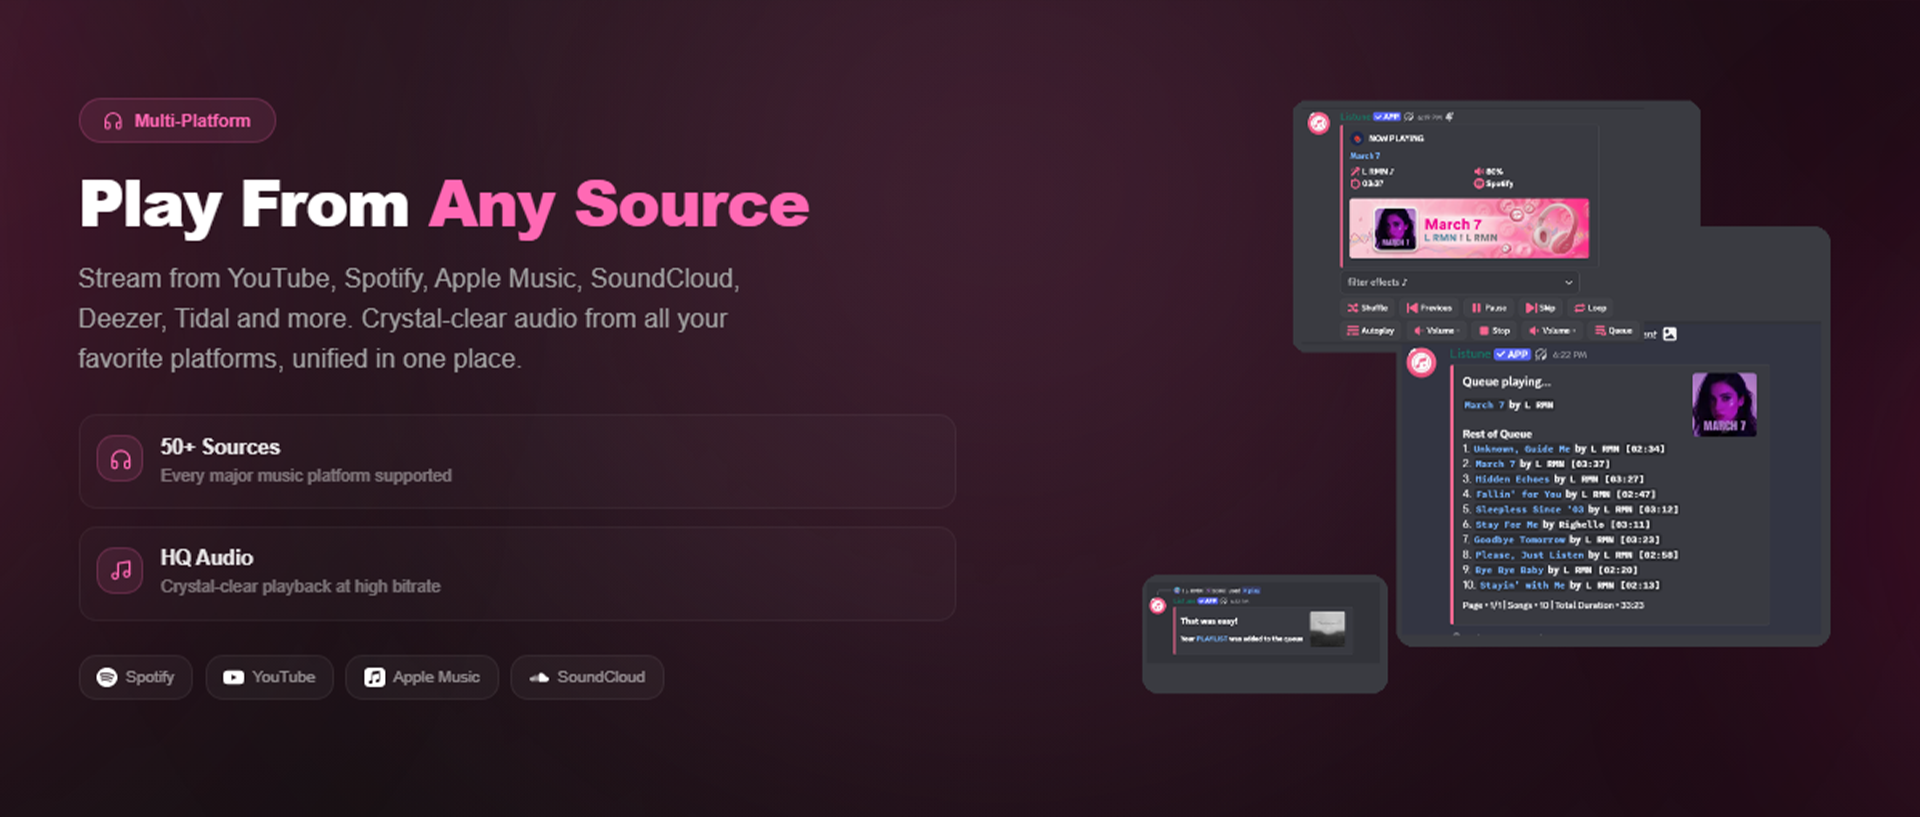Screen dimensions: 1920x817
Task: Open 'Unknown, Guide Me' queue link
Action: 1521,449
